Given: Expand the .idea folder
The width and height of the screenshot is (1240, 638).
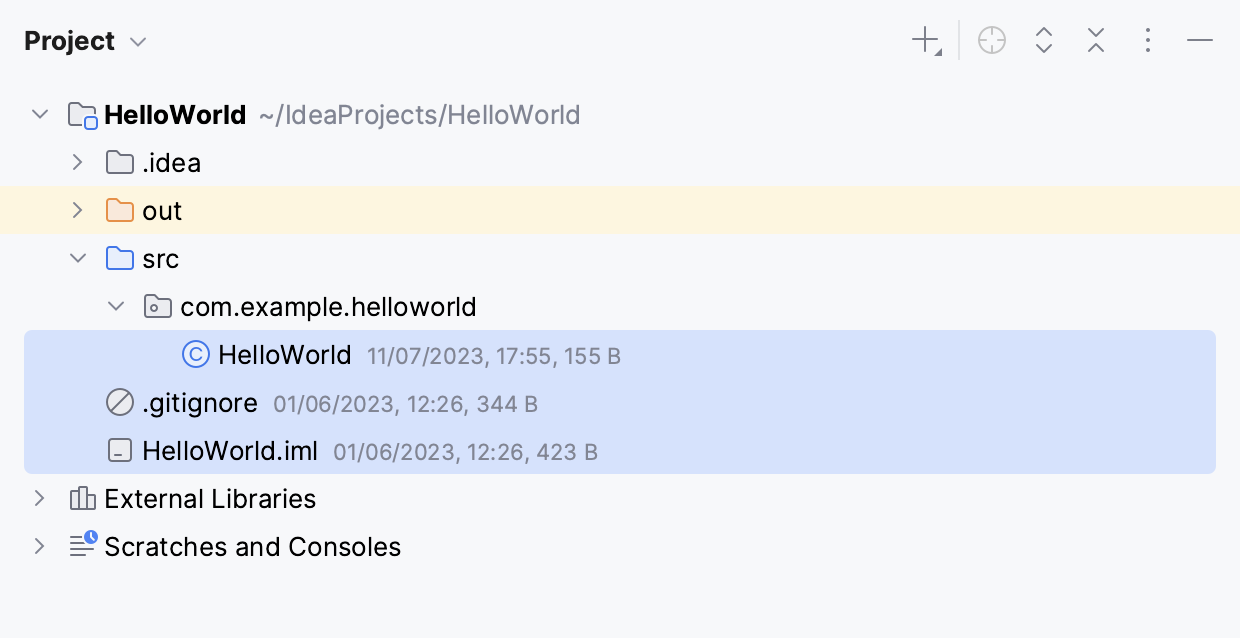Looking at the screenshot, I should pyautogui.click(x=78, y=162).
